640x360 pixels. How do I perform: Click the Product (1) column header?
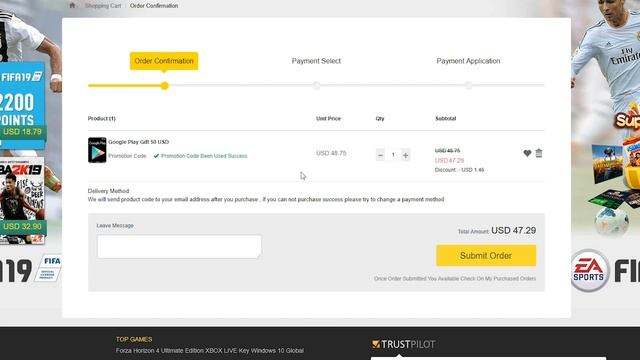point(102,118)
